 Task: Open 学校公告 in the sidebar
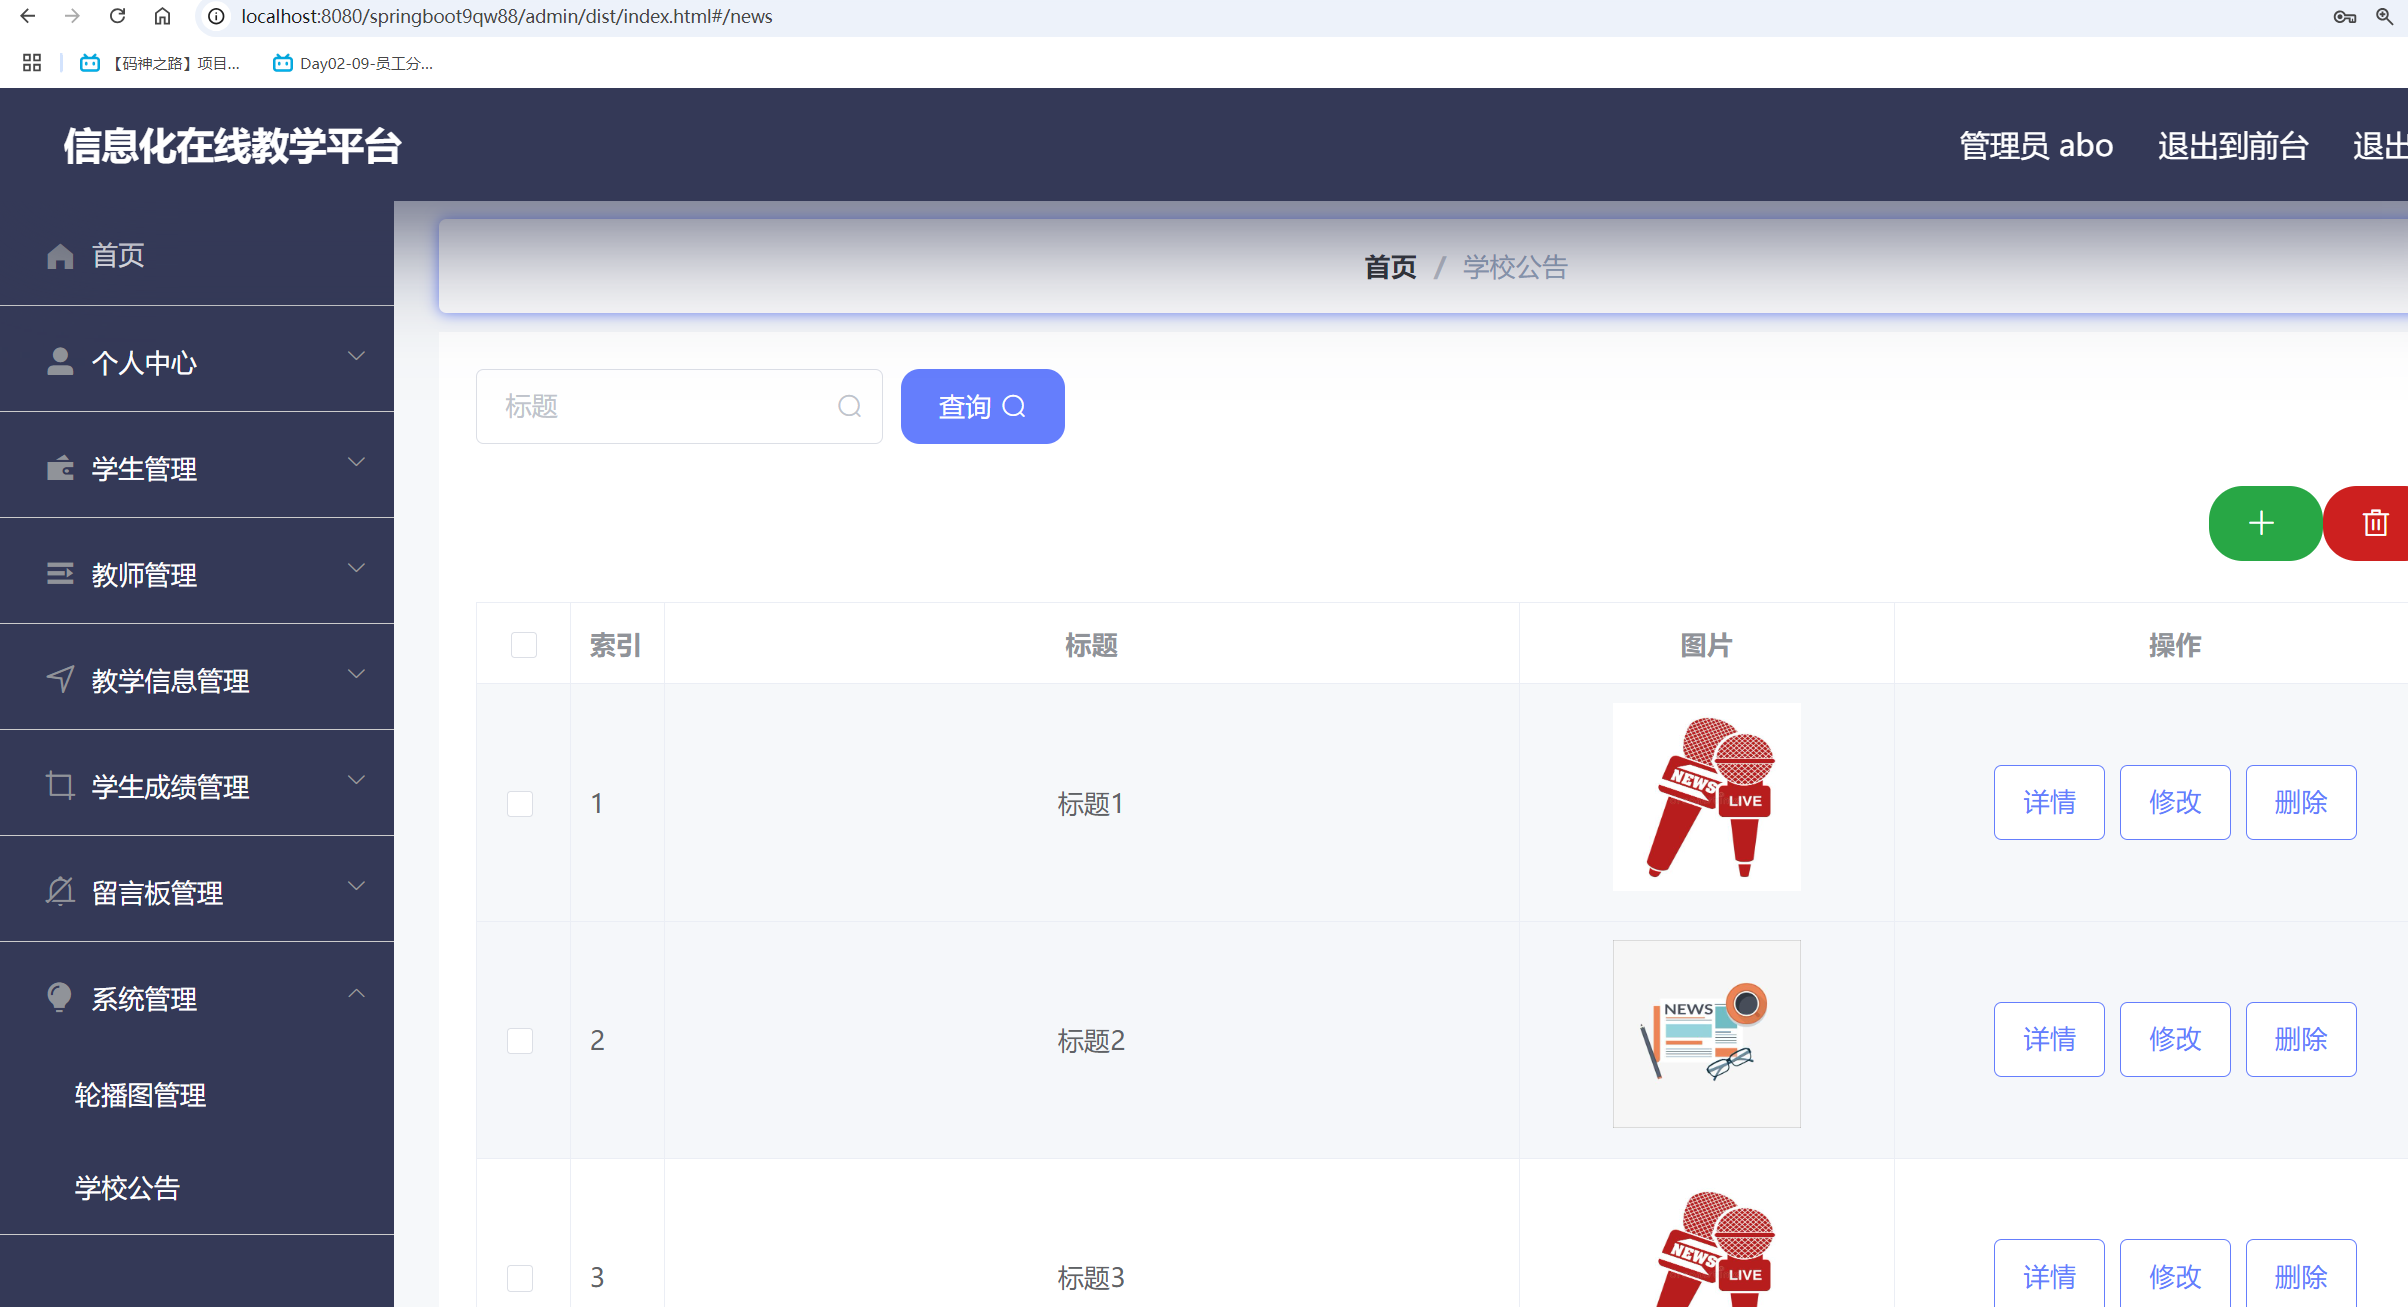pos(127,1188)
